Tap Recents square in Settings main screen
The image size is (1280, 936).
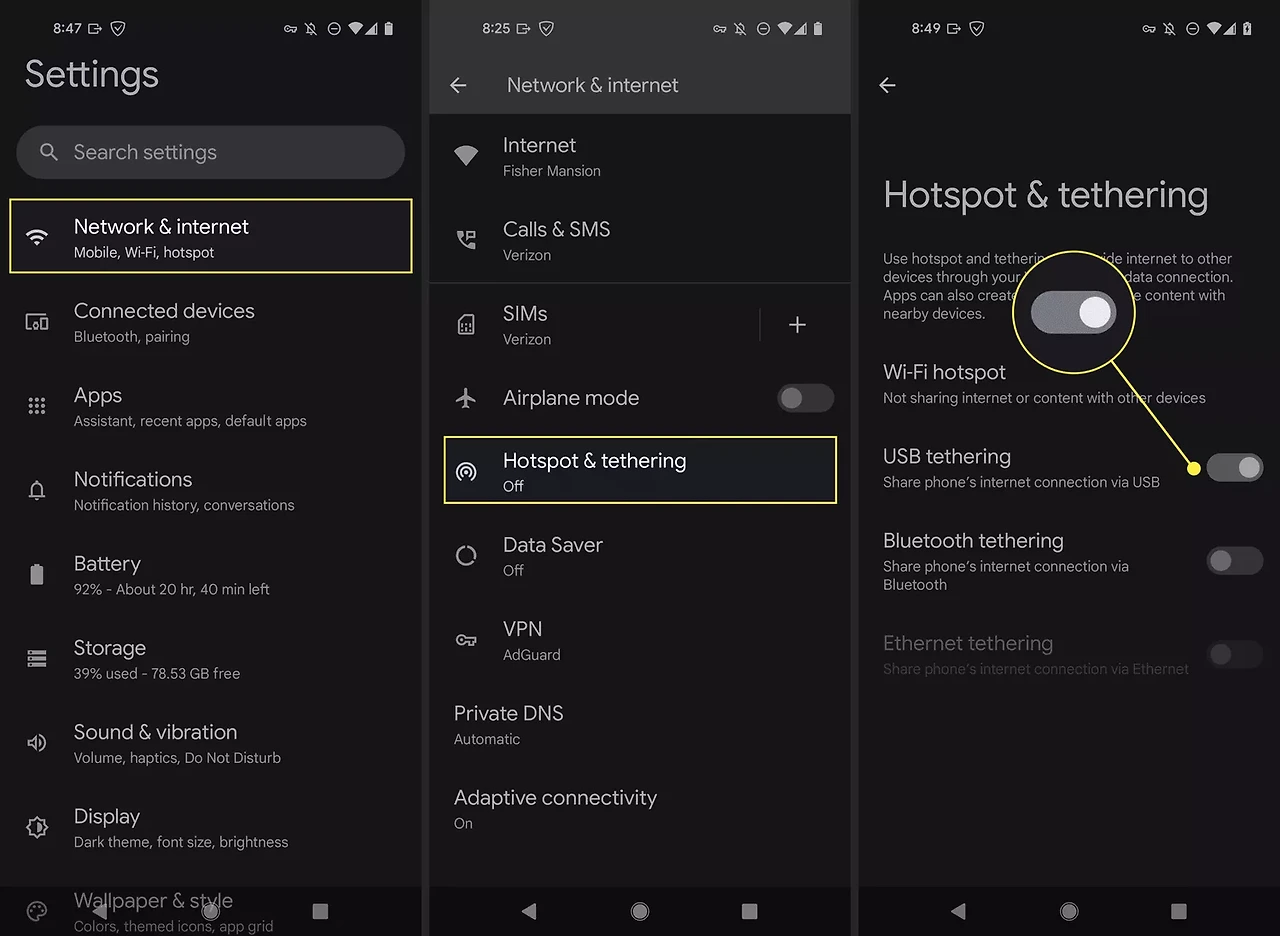tap(320, 911)
